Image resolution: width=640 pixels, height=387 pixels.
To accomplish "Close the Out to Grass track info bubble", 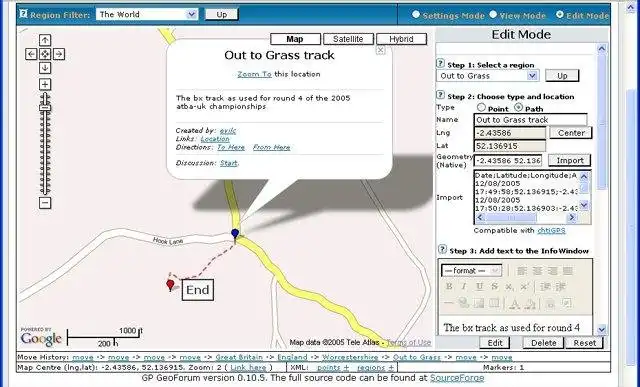I will coord(380,50).
